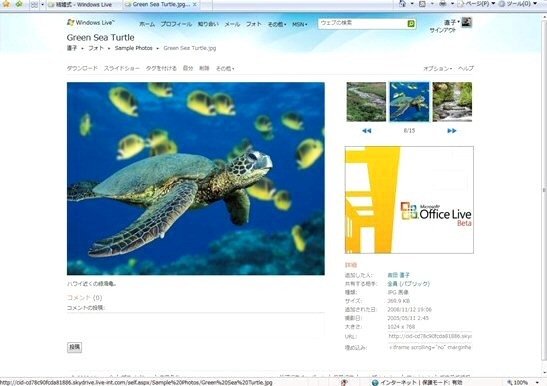This screenshot has height=386, width=547.
Task: Expand the Quick Tabs list dropdown arrow
Action: pyautogui.click(x=43, y=5)
